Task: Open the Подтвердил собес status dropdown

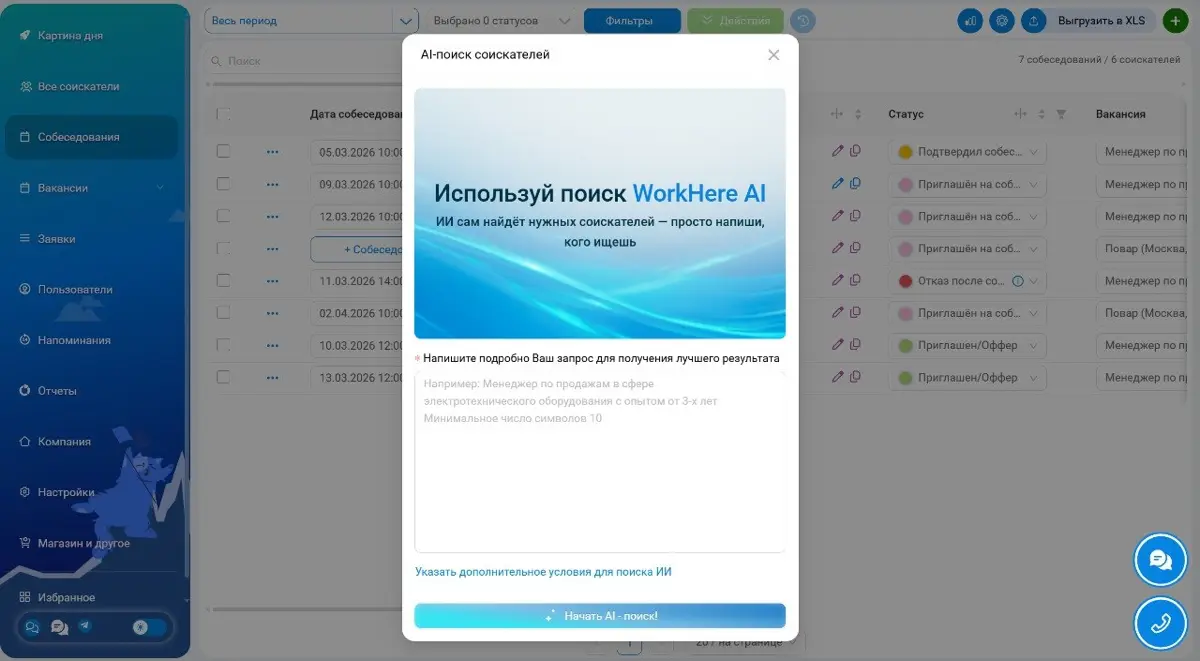Action: 967,152
